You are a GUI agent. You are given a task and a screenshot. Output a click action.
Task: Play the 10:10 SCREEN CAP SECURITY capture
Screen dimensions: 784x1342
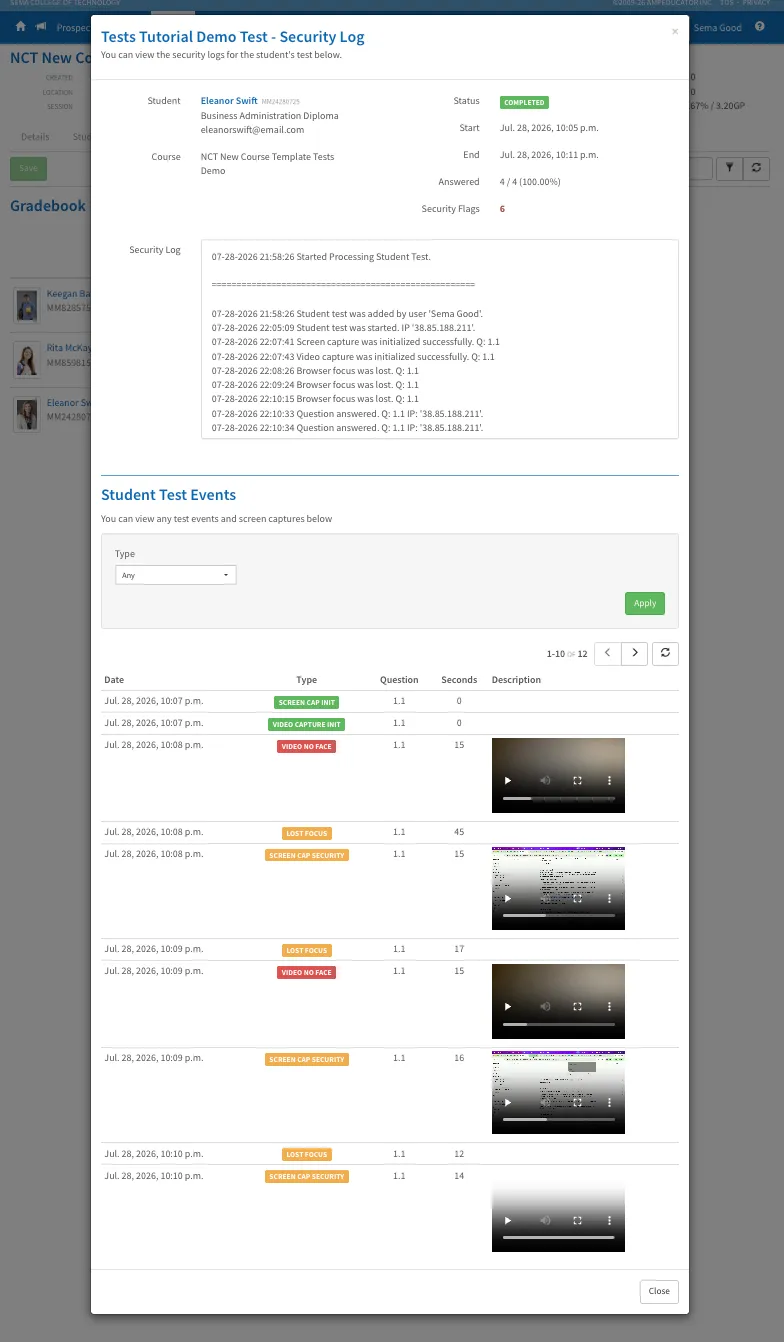coord(507,1220)
